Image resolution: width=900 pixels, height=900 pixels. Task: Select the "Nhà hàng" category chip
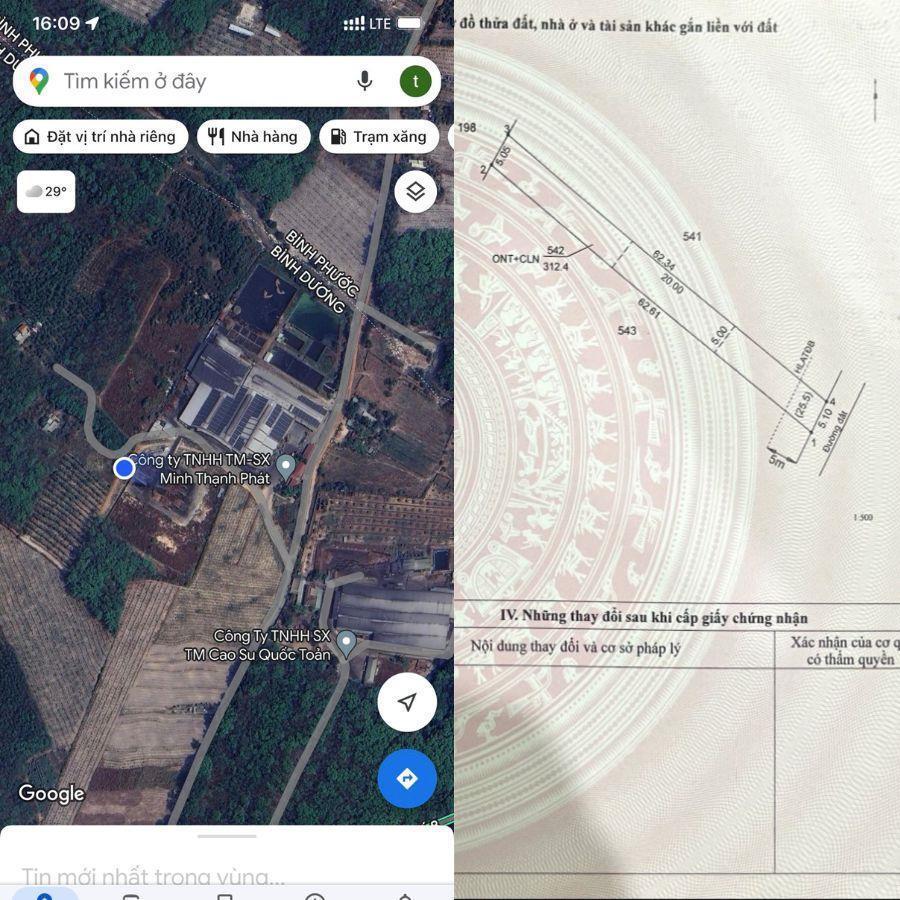click(x=253, y=137)
